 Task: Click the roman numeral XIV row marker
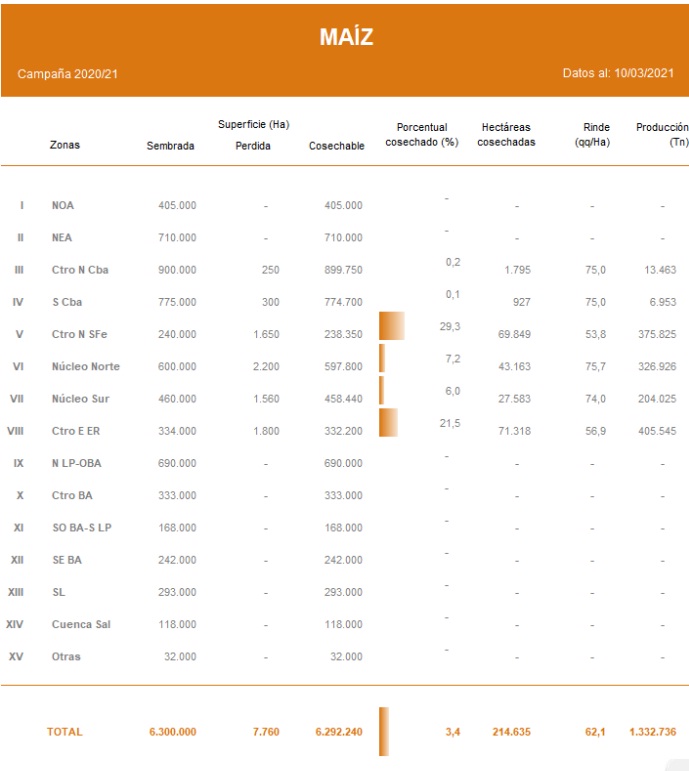click(x=15, y=624)
